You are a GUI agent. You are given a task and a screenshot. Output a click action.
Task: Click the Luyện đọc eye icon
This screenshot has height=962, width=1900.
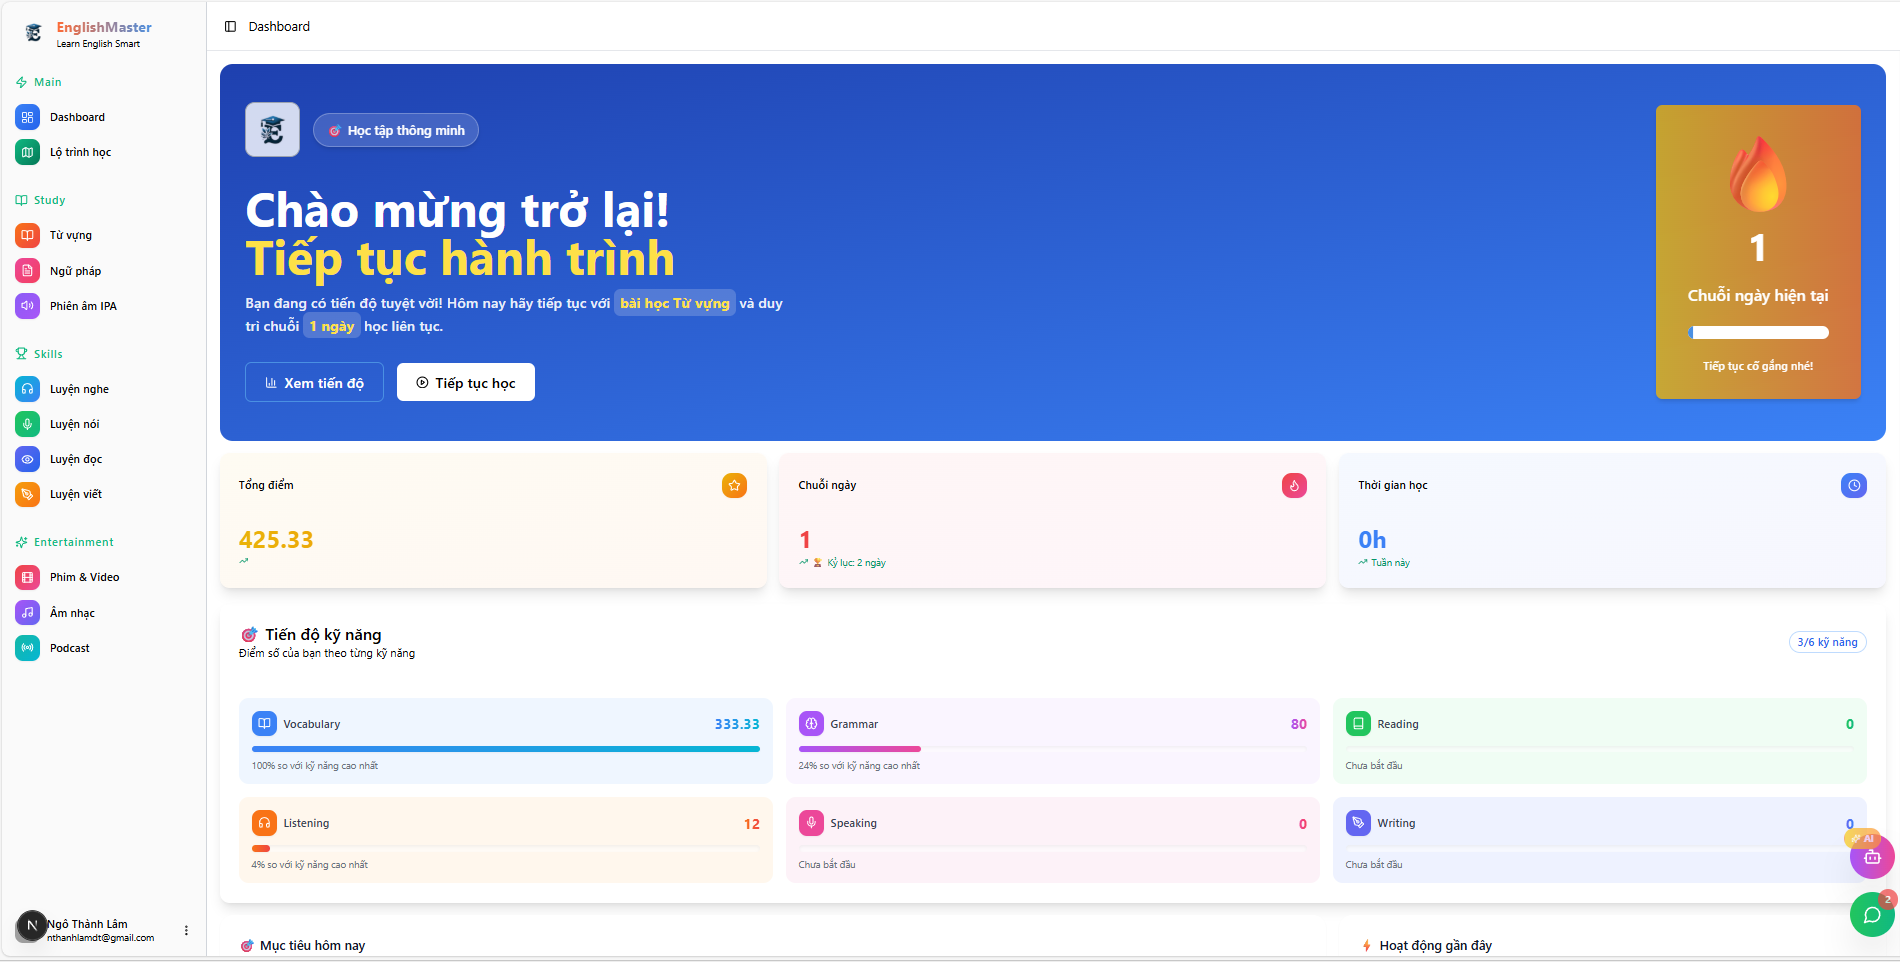coord(28,459)
